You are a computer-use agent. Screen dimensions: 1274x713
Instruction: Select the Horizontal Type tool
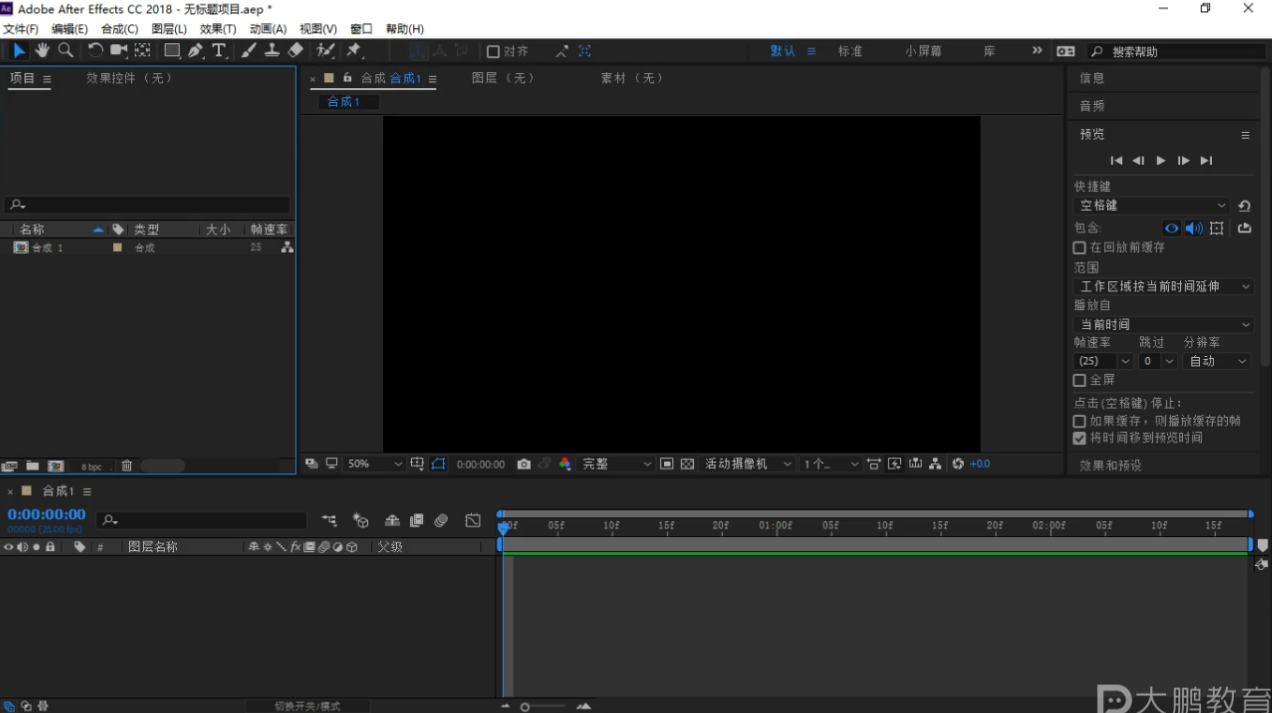click(219, 51)
